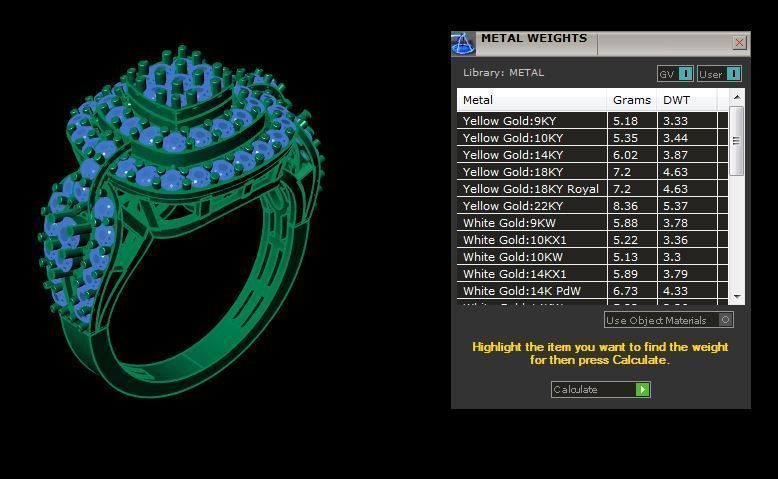Toggle the GV library switch
Viewport: 778px width, 479px height.
pyautogui.click(x=675, y=74)
